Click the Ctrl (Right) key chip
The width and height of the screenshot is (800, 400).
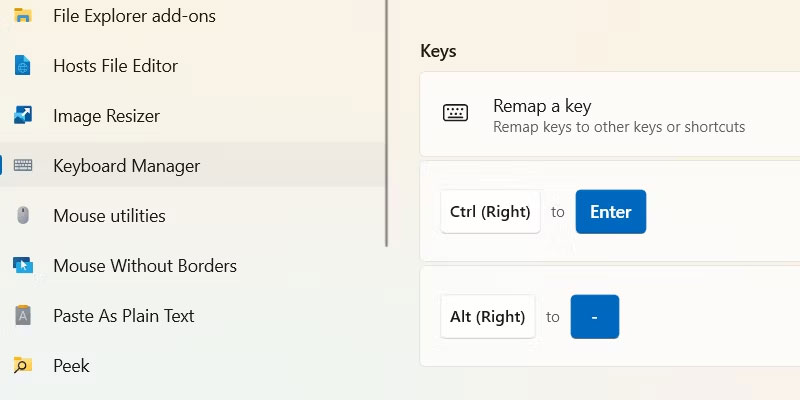point(490,212)
